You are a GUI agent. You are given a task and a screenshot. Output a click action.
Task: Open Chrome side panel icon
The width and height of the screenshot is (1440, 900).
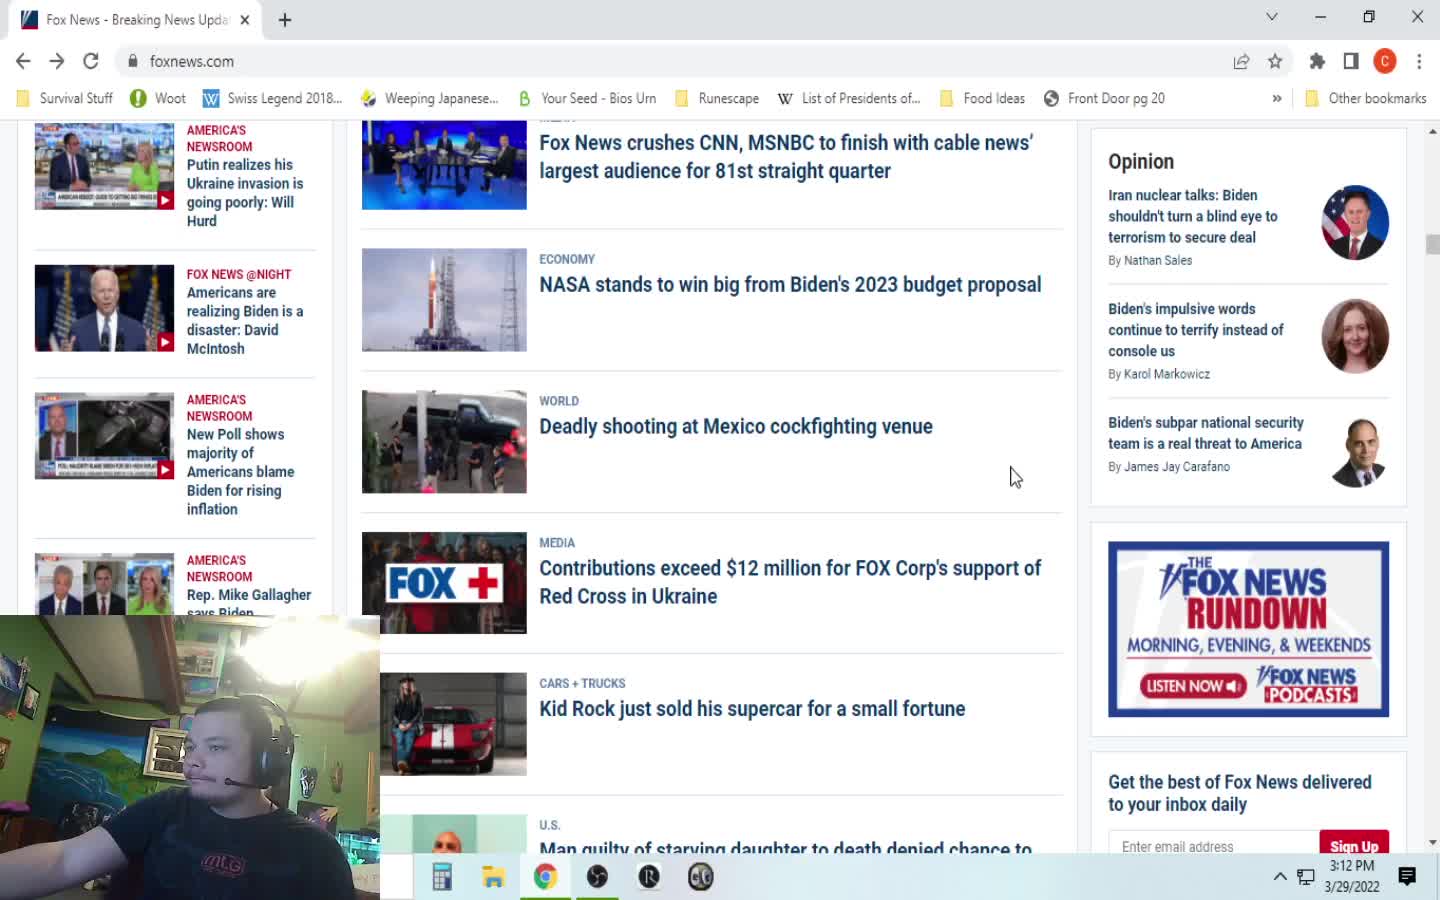(x=1351, y=61)
